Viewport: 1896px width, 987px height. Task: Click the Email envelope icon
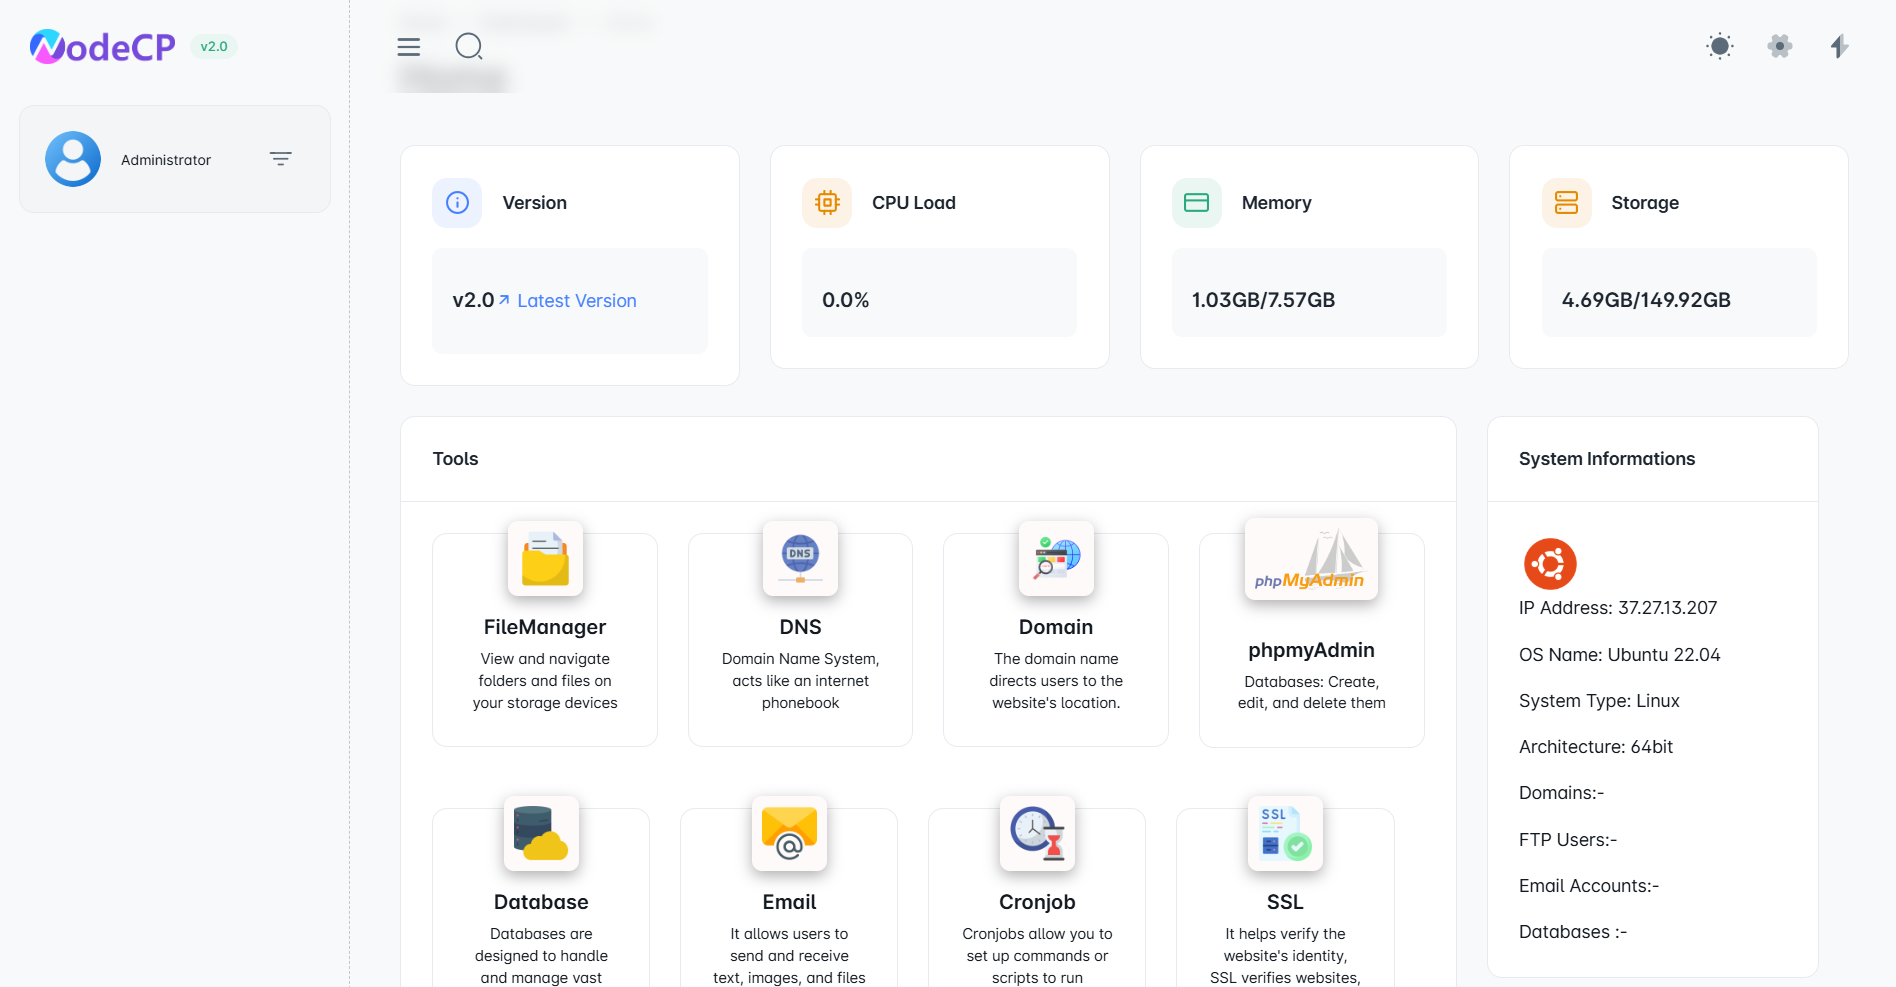[x=789, y=833]
